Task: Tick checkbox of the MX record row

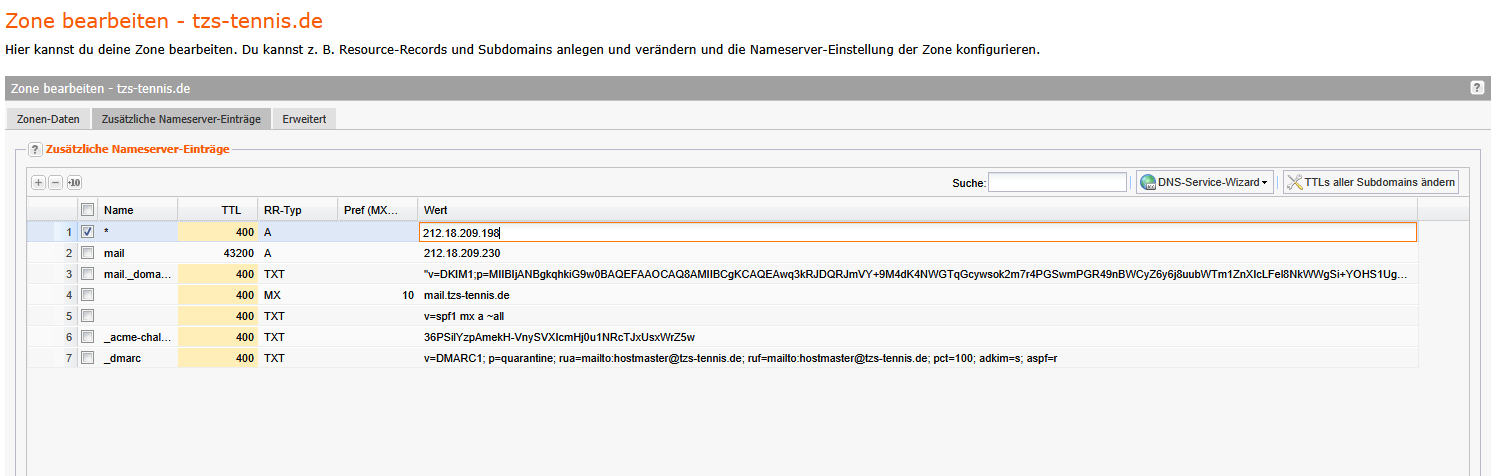Action: click(x=87, y=295)
